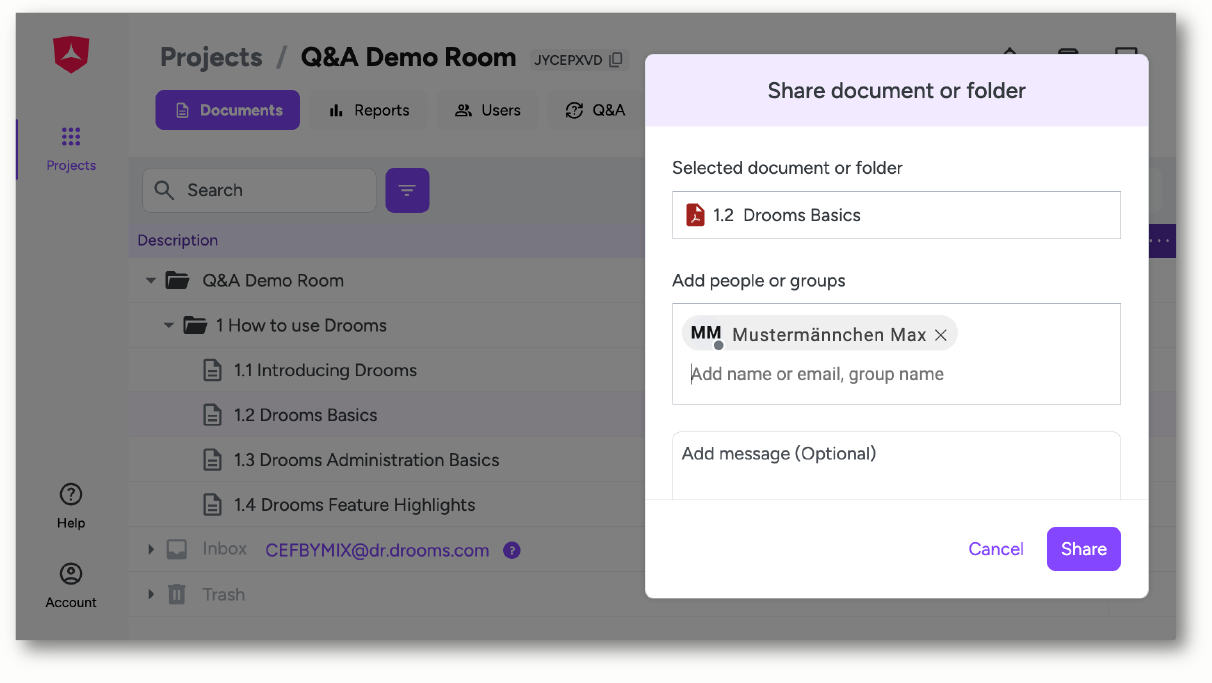
Task: Open Help from the left sidebar
Action: [x=71, y=506]
